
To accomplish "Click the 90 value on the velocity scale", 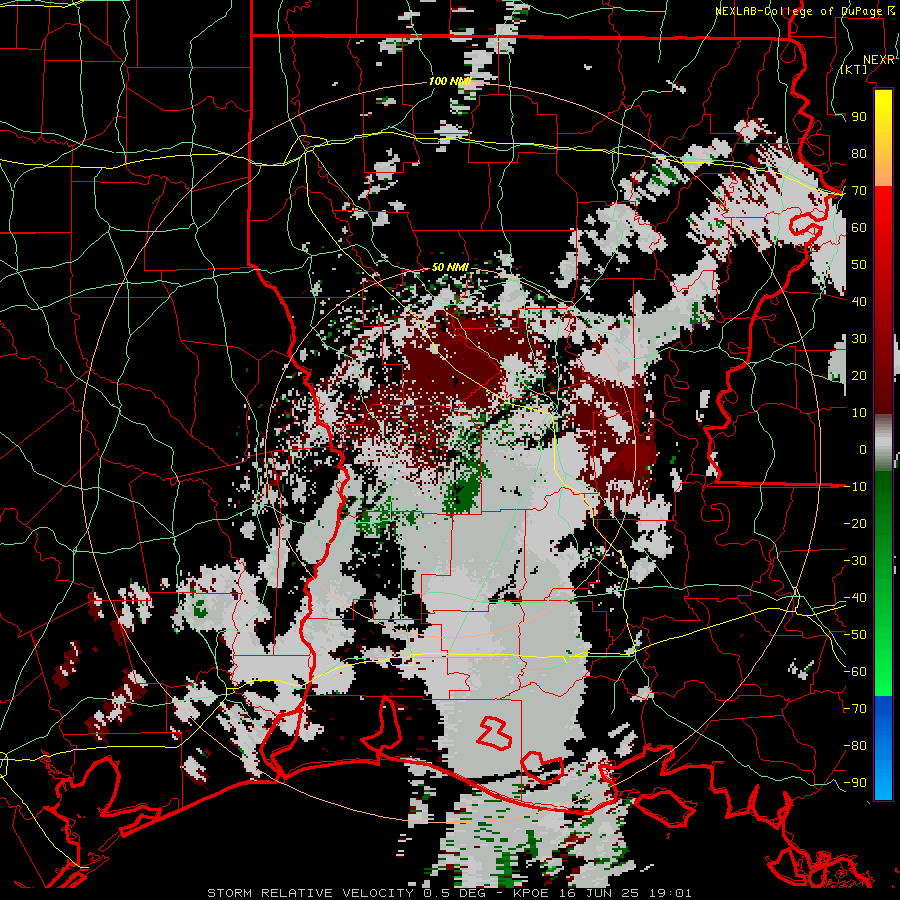I will [859, 117].
